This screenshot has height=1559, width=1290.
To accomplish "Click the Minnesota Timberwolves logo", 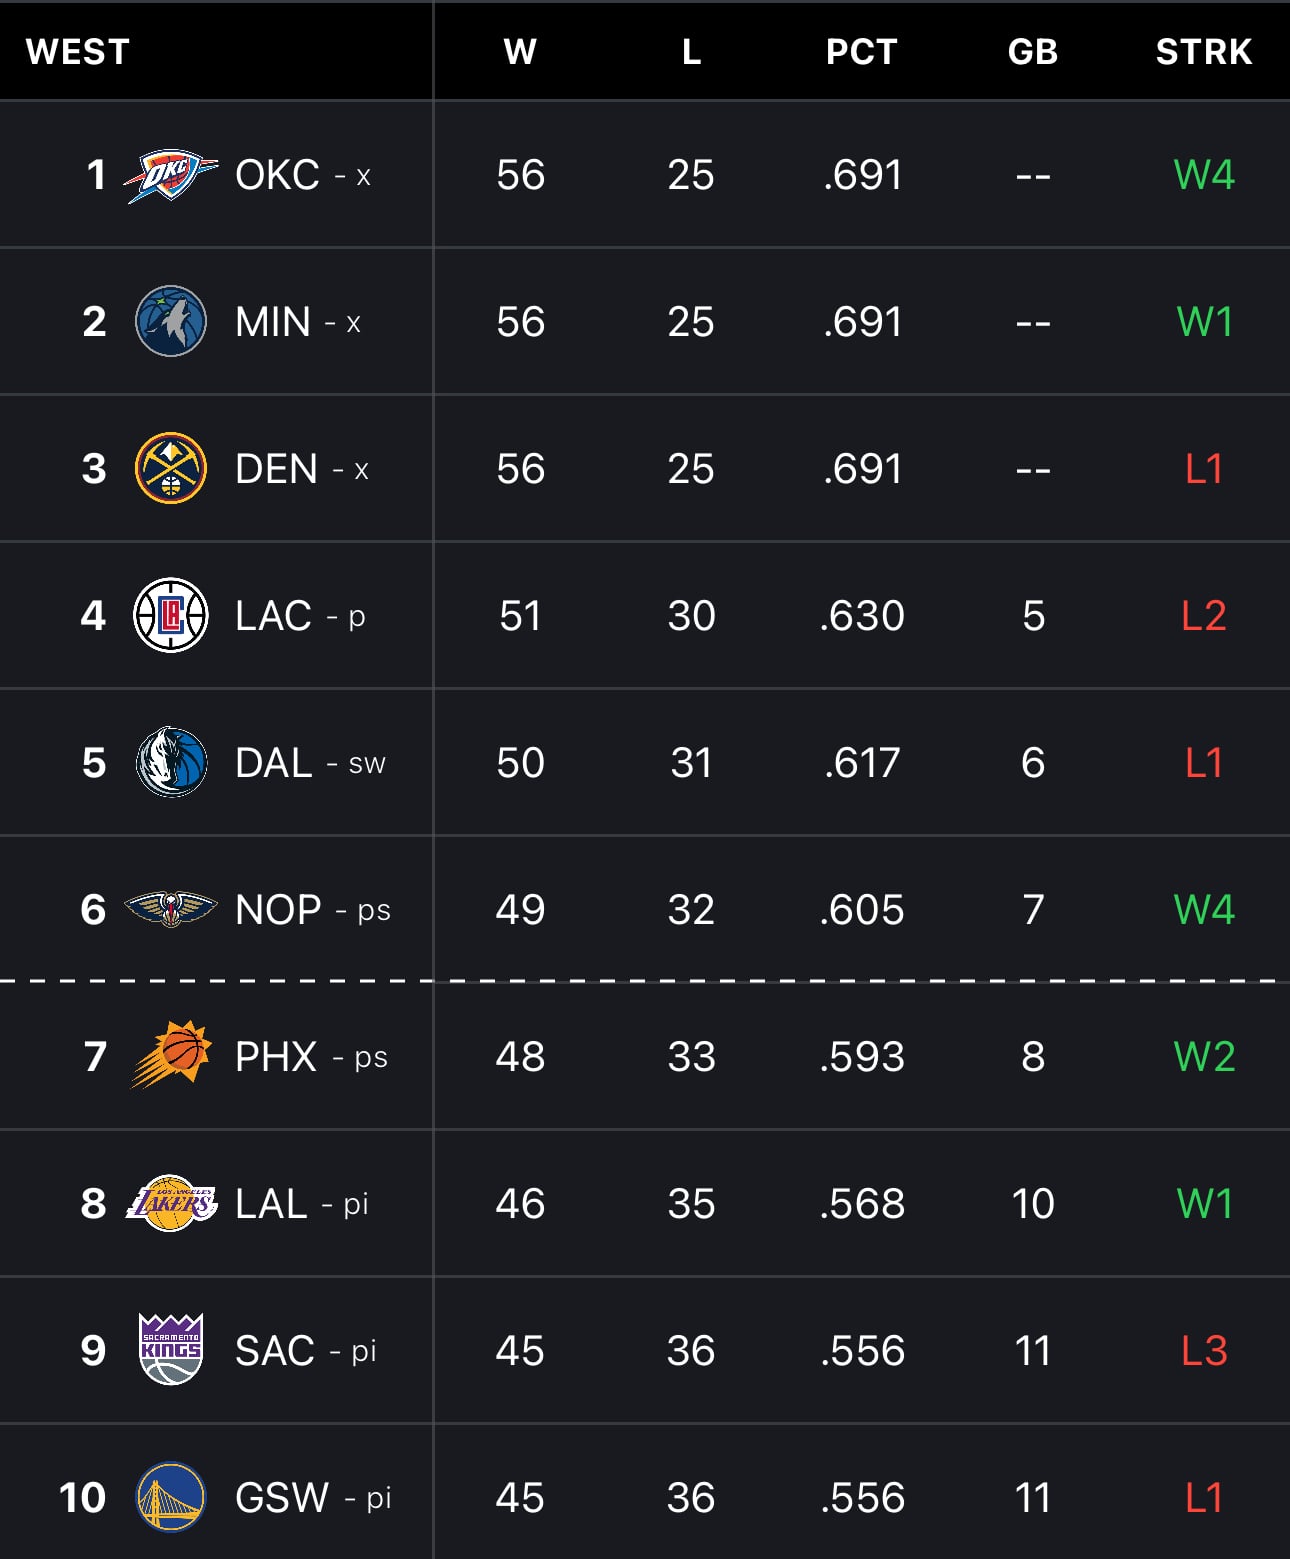I will tap(171, 322).
